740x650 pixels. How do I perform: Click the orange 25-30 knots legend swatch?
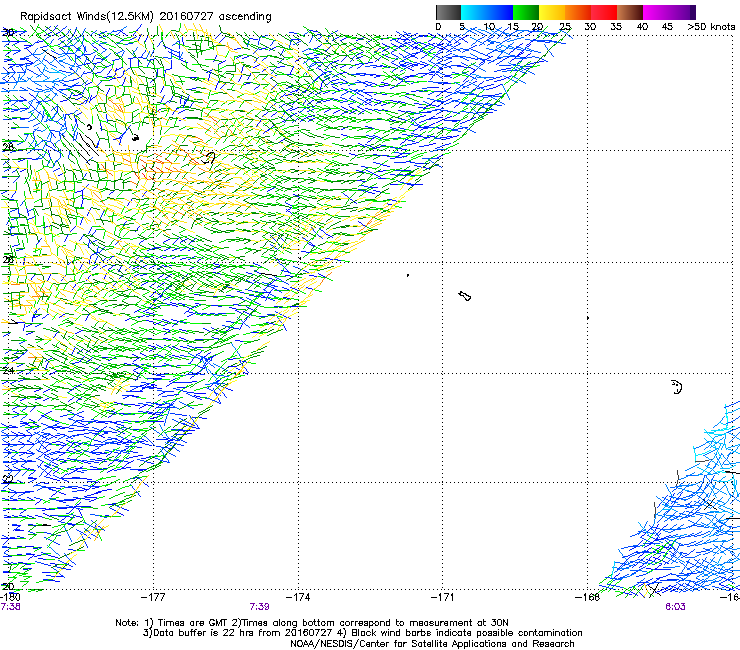(x=578, y=12)
